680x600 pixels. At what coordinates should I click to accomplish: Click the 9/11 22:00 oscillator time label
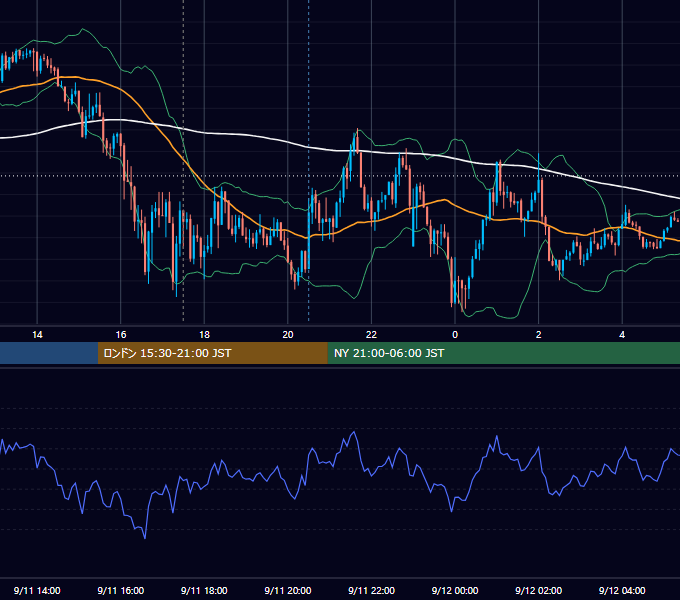point(371,590)
